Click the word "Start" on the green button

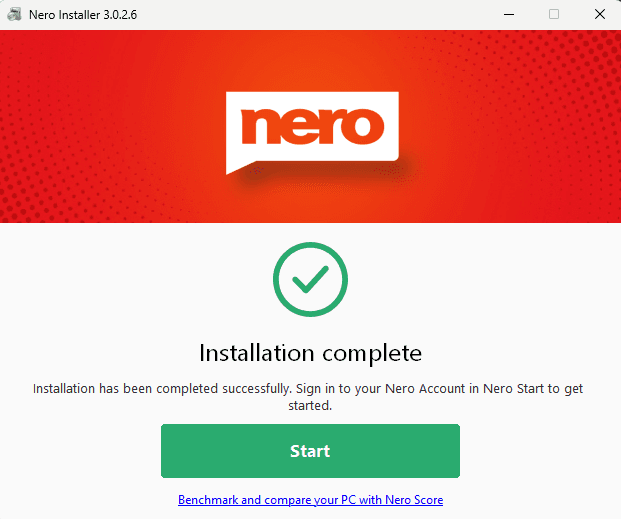point(310,451)
